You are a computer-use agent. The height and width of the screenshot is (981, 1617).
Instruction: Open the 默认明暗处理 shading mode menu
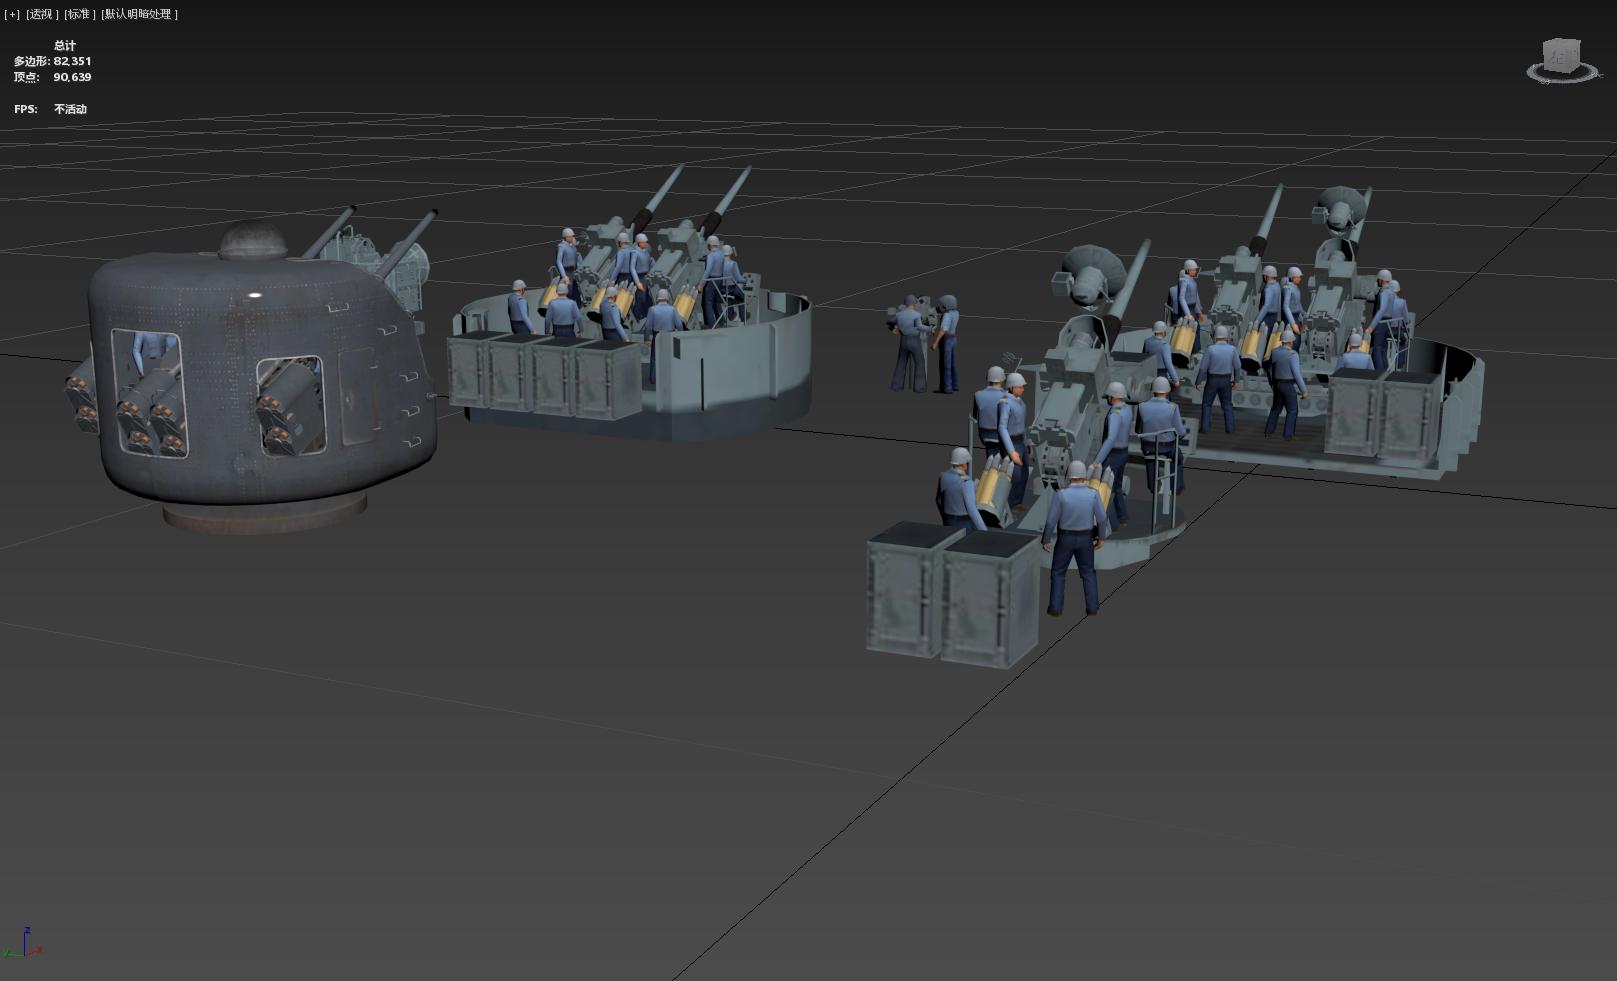pos(139,14)
